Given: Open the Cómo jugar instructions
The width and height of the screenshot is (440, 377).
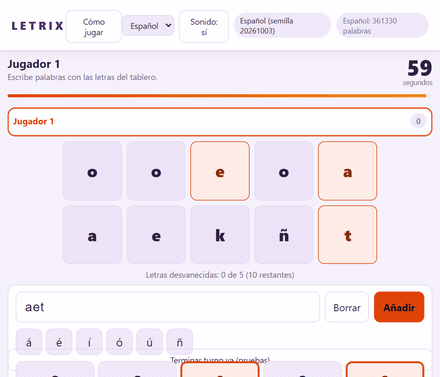Looking at the screenshot, I should (94, 27).
